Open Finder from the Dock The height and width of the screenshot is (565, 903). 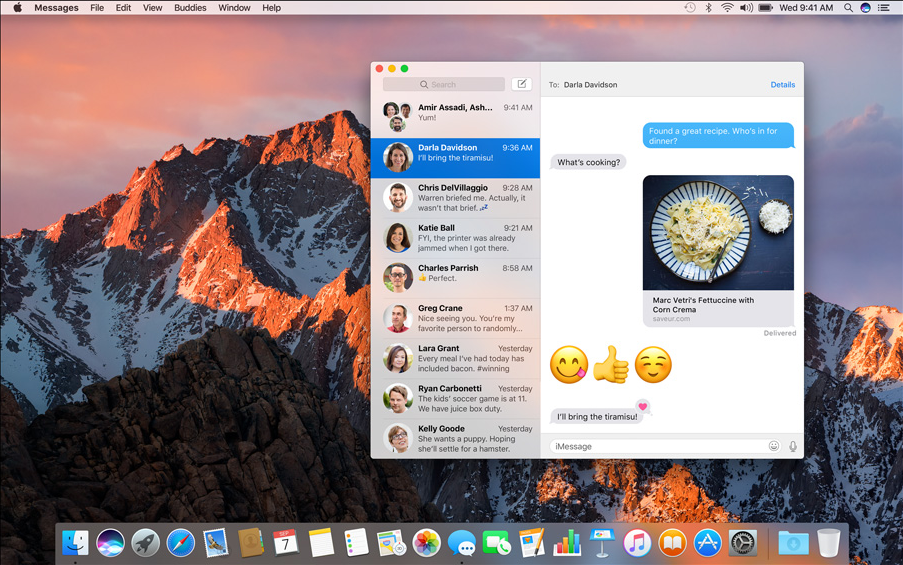(75, 542)
